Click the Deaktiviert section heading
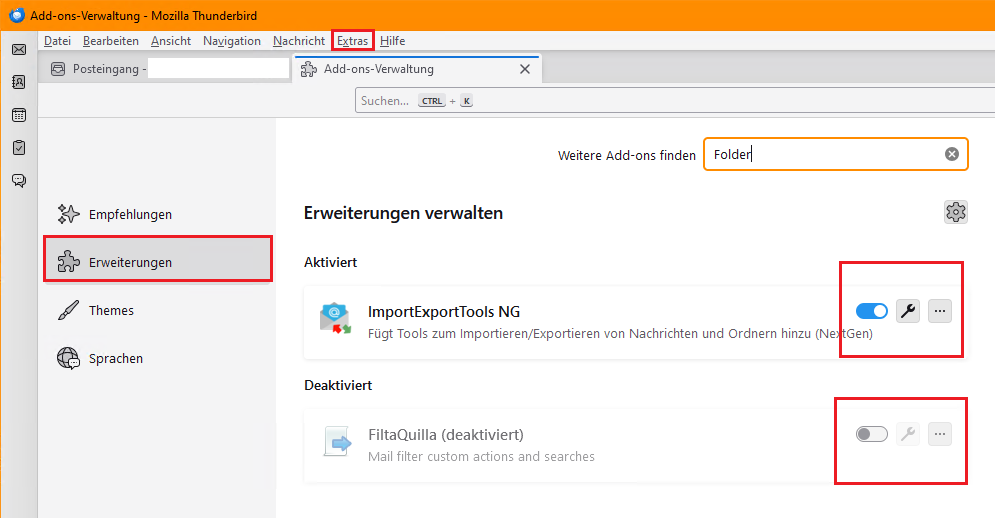 tap(338, 385)
